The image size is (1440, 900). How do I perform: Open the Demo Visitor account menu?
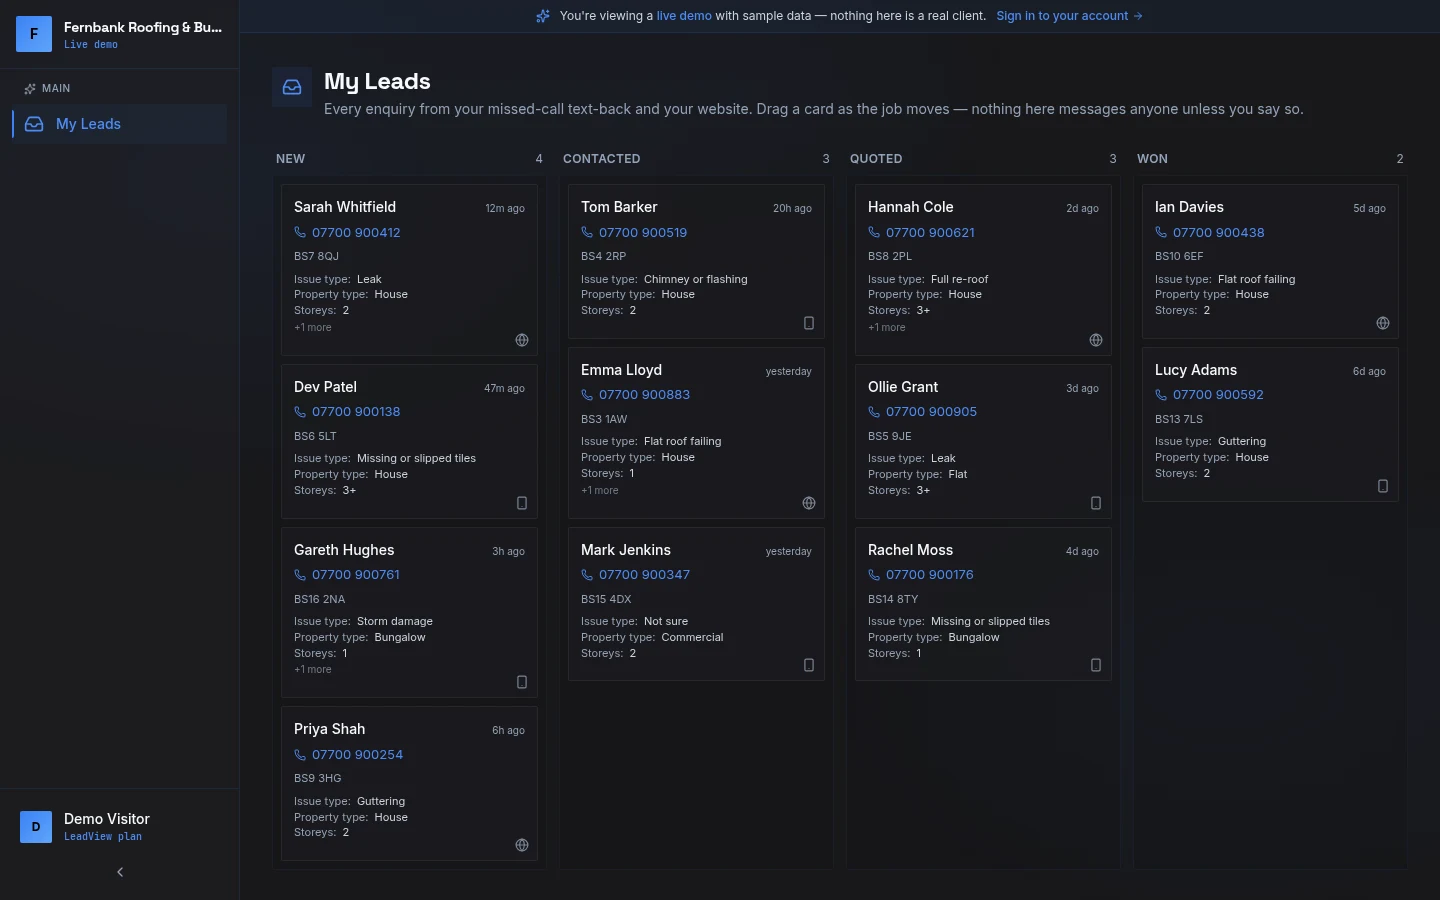pos(119,827)
